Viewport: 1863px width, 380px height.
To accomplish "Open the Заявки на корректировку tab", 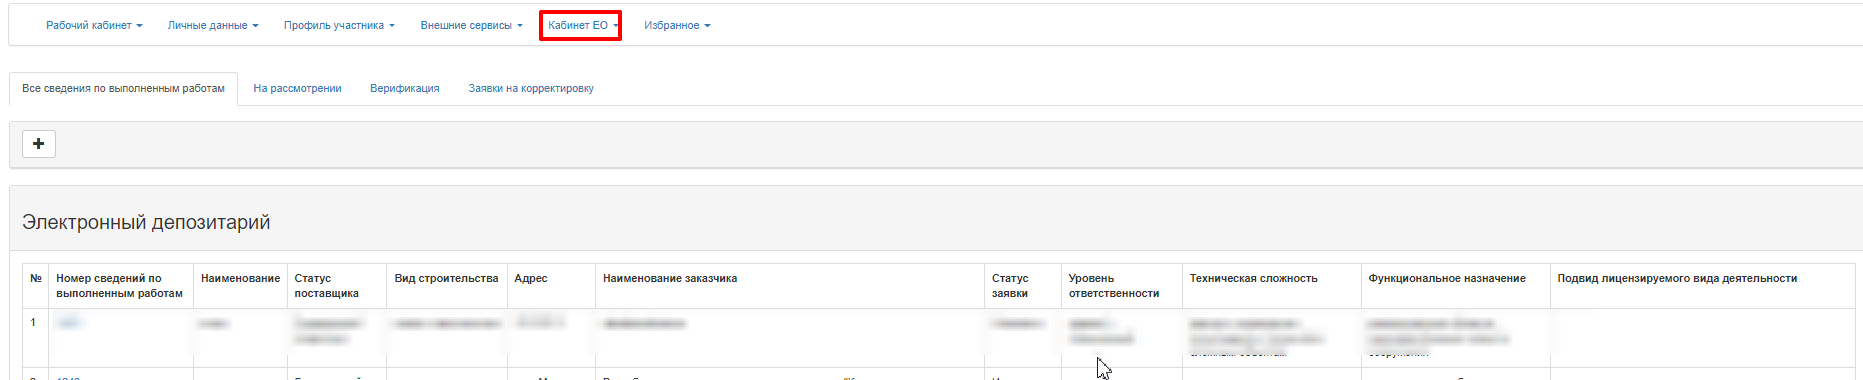I will [x=531, y=89].
